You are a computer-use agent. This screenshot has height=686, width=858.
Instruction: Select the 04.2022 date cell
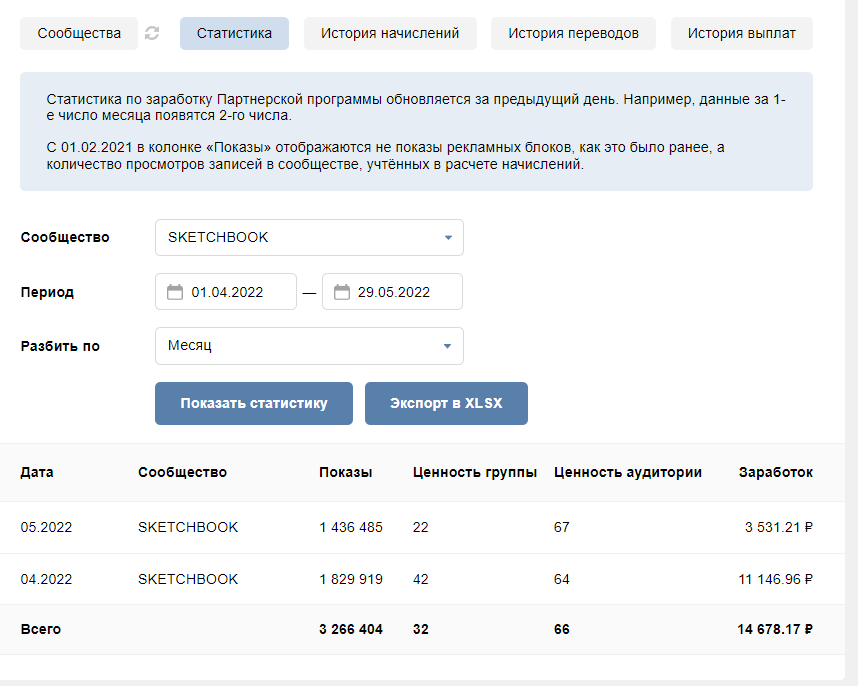(x=47, y=579)
